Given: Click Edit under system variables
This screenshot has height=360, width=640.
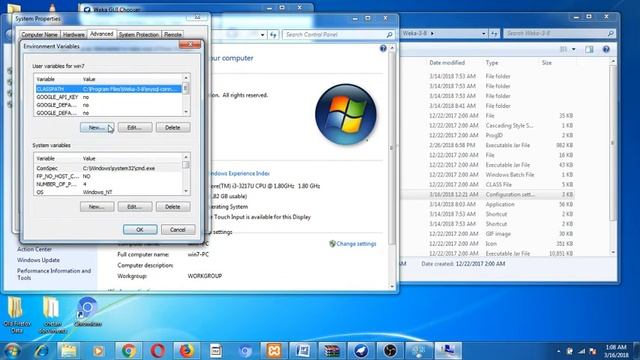Looking at the screenshot, I should click(135, 207).
